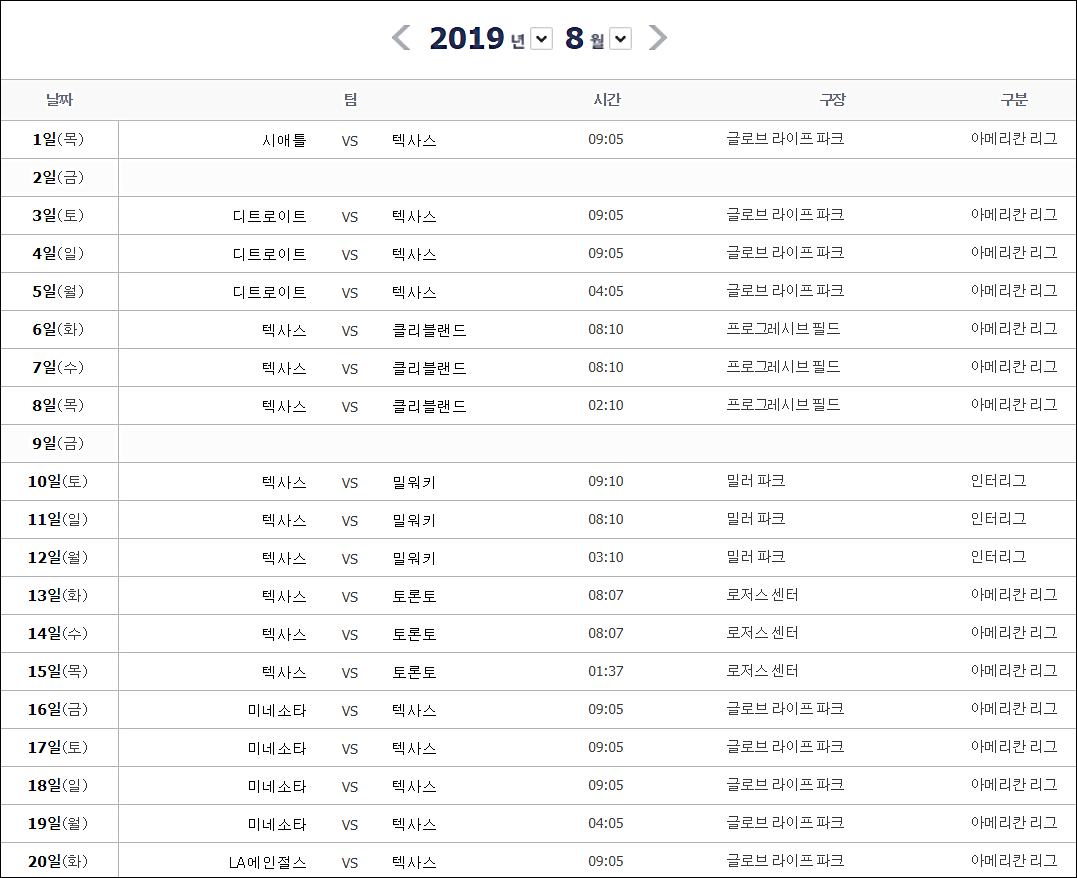Click 02:10 time in 8일 row
This screenshot has width=1077, height=878.
coord(606,405)
